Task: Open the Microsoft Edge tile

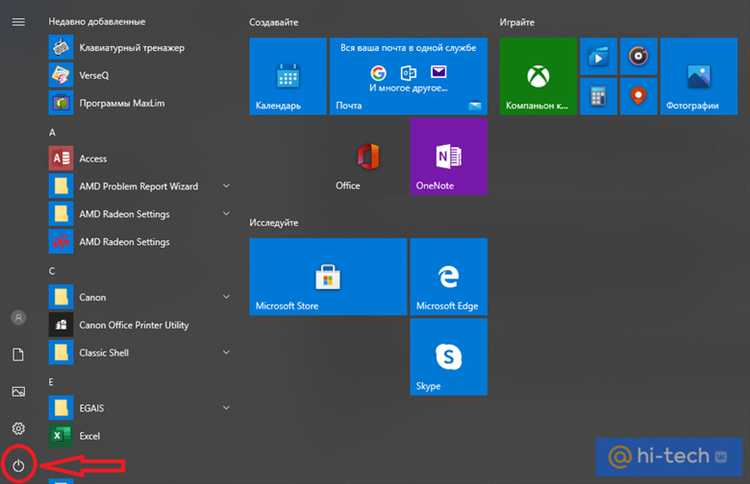Action: 449,277
